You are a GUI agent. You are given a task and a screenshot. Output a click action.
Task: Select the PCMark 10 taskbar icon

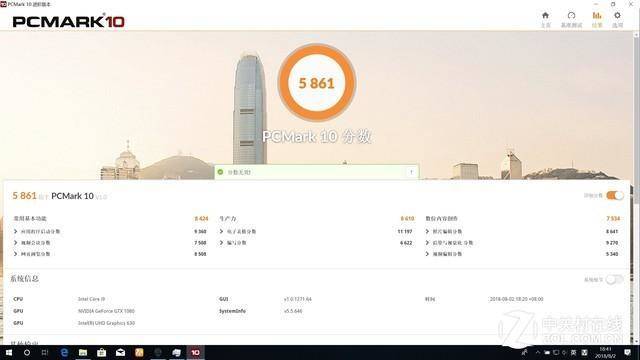[196, 352]
